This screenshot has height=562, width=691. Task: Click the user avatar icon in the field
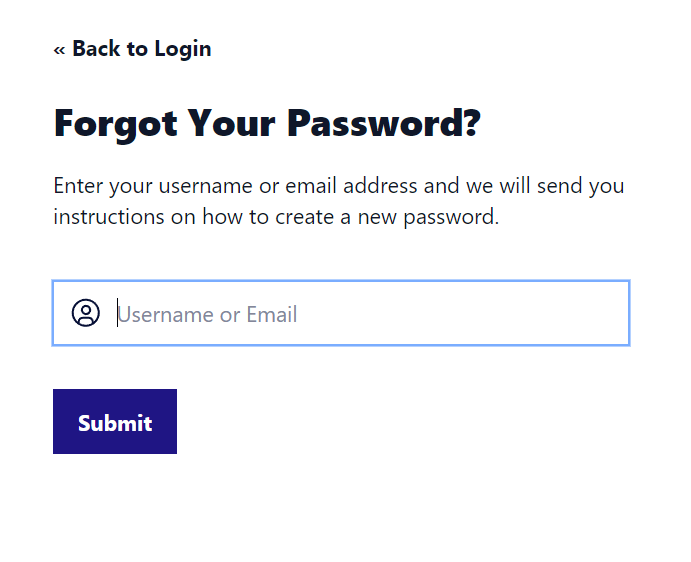[86, 314]
